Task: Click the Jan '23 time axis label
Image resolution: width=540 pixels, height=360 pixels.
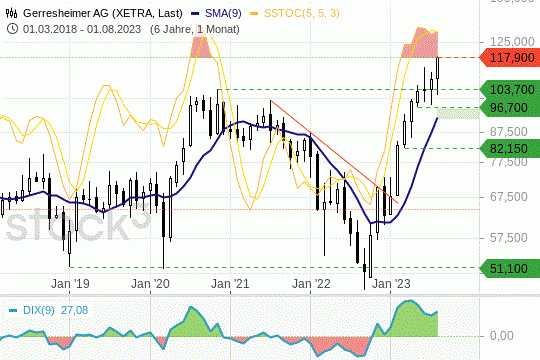Action: click(391, 284)
